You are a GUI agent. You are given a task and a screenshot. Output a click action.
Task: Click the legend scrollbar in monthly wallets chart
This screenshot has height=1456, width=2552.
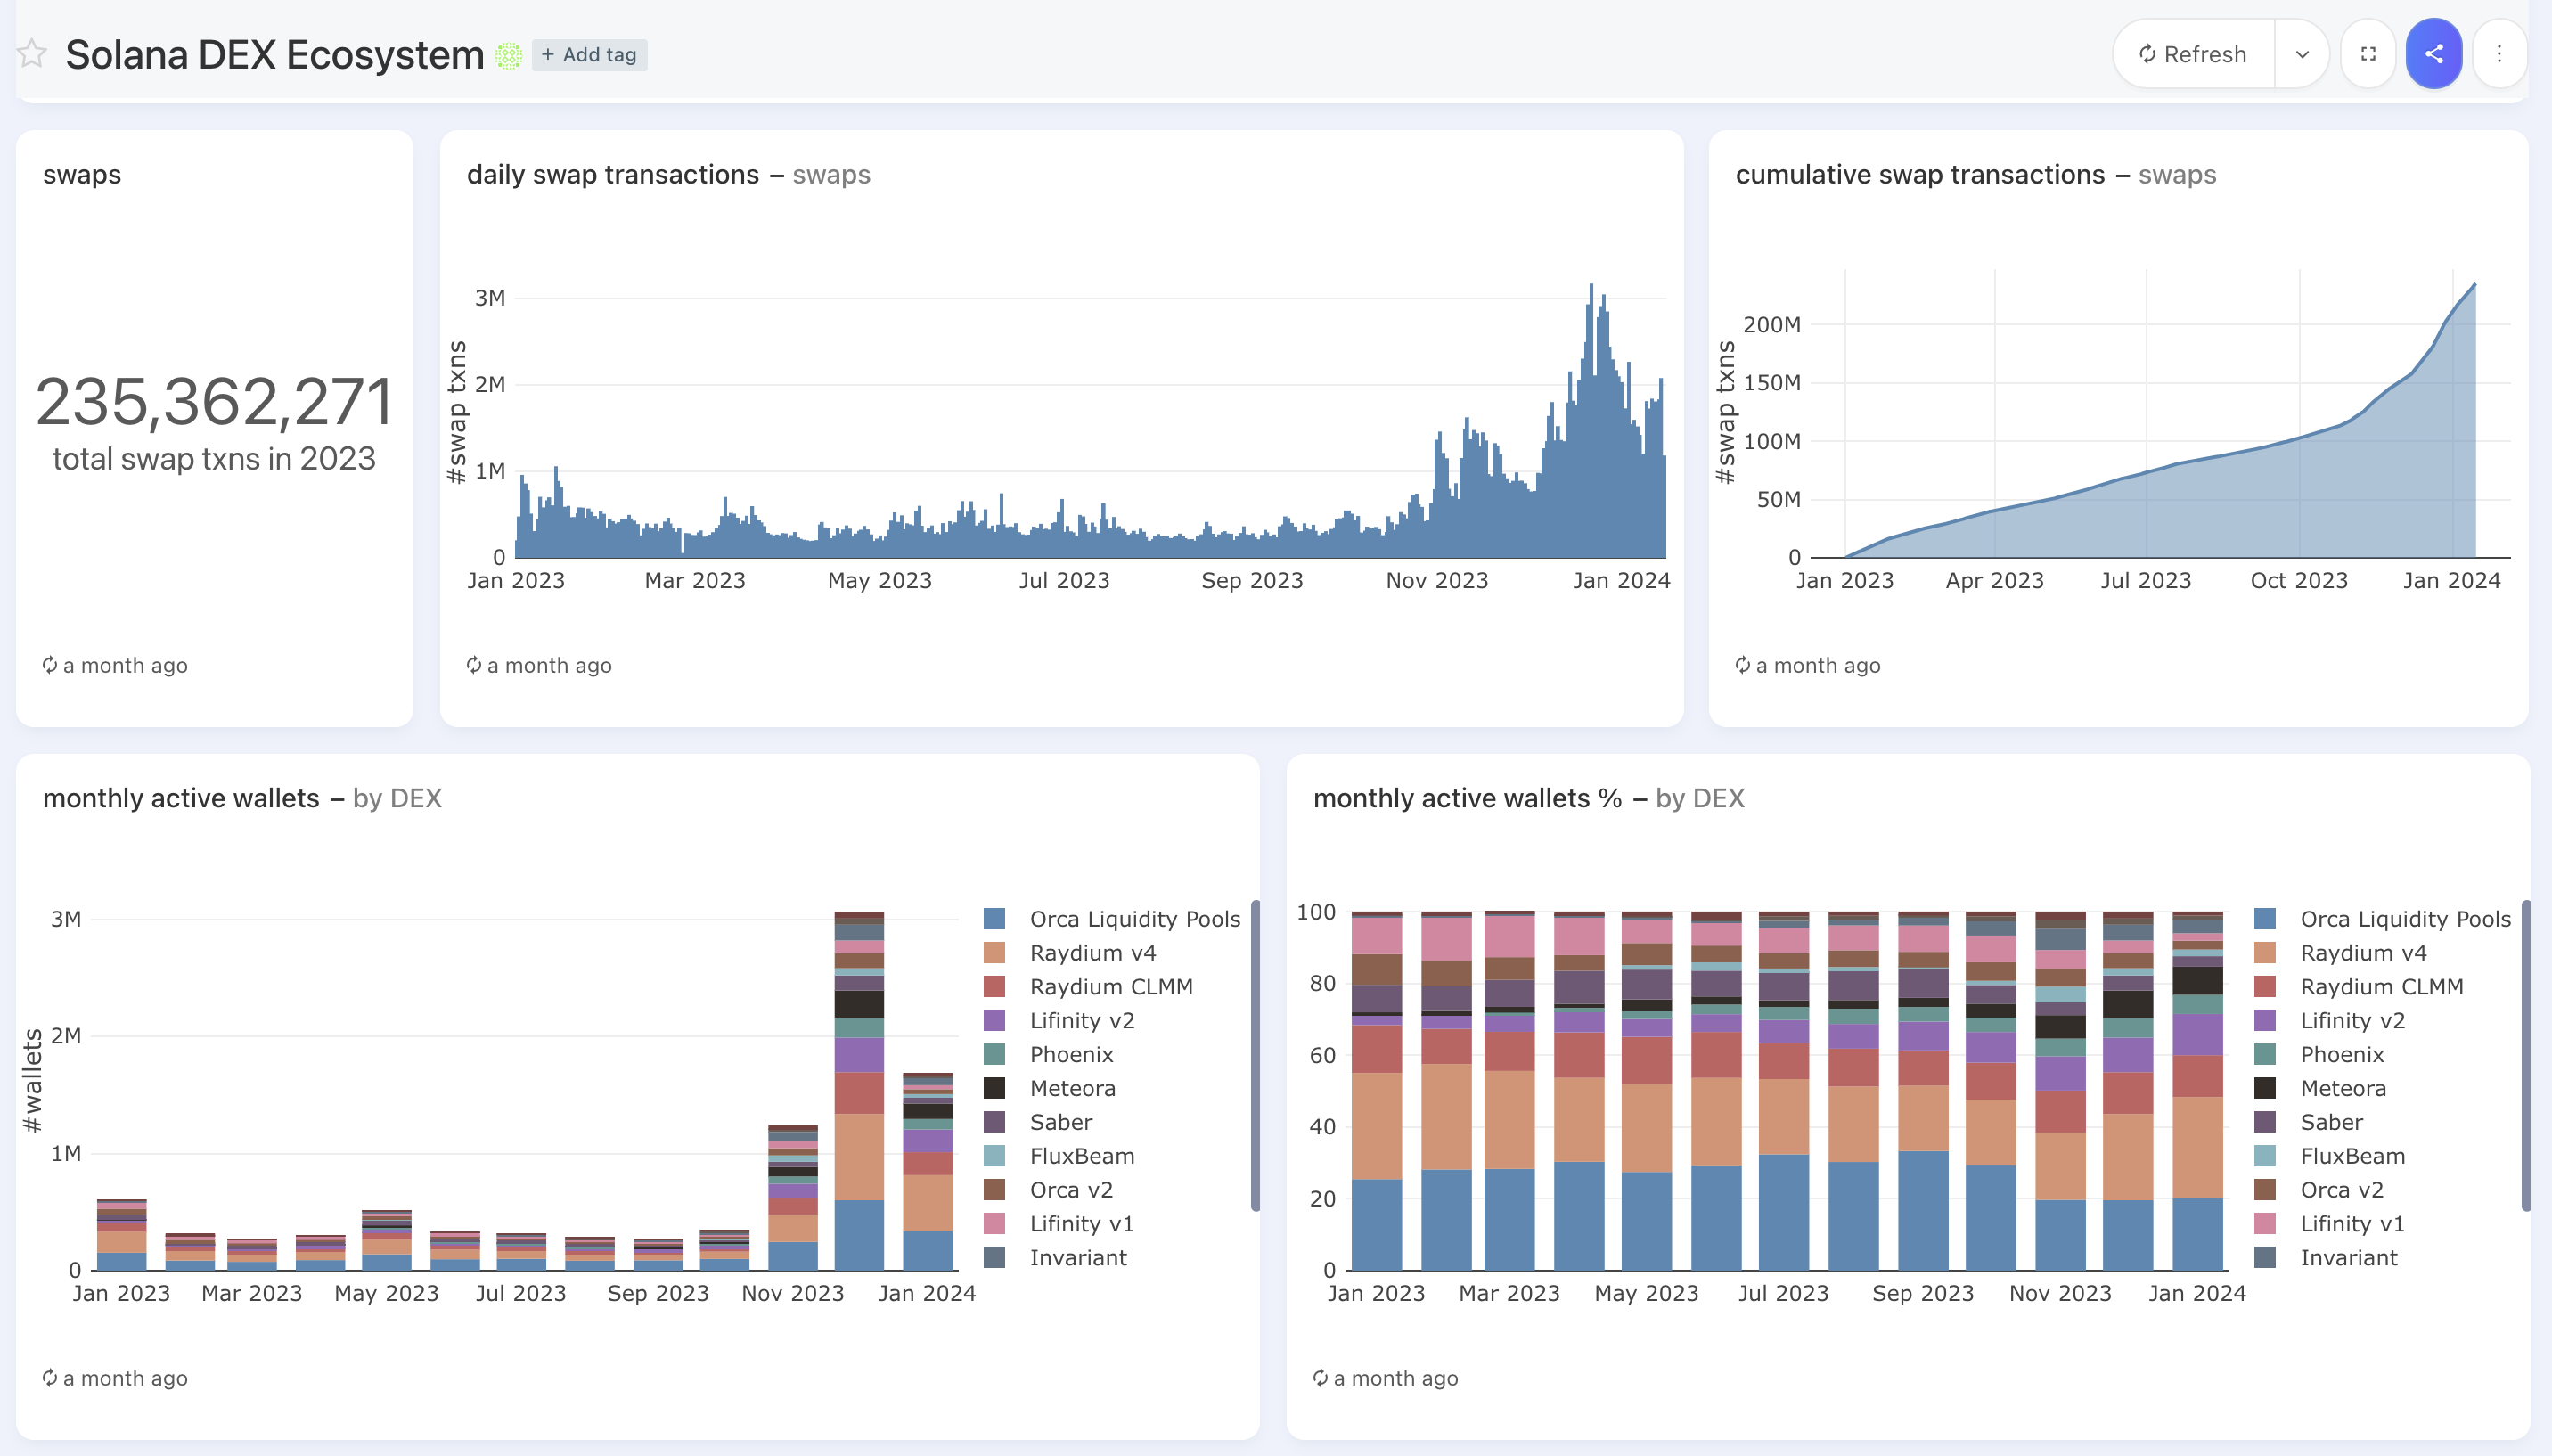1255,1055
